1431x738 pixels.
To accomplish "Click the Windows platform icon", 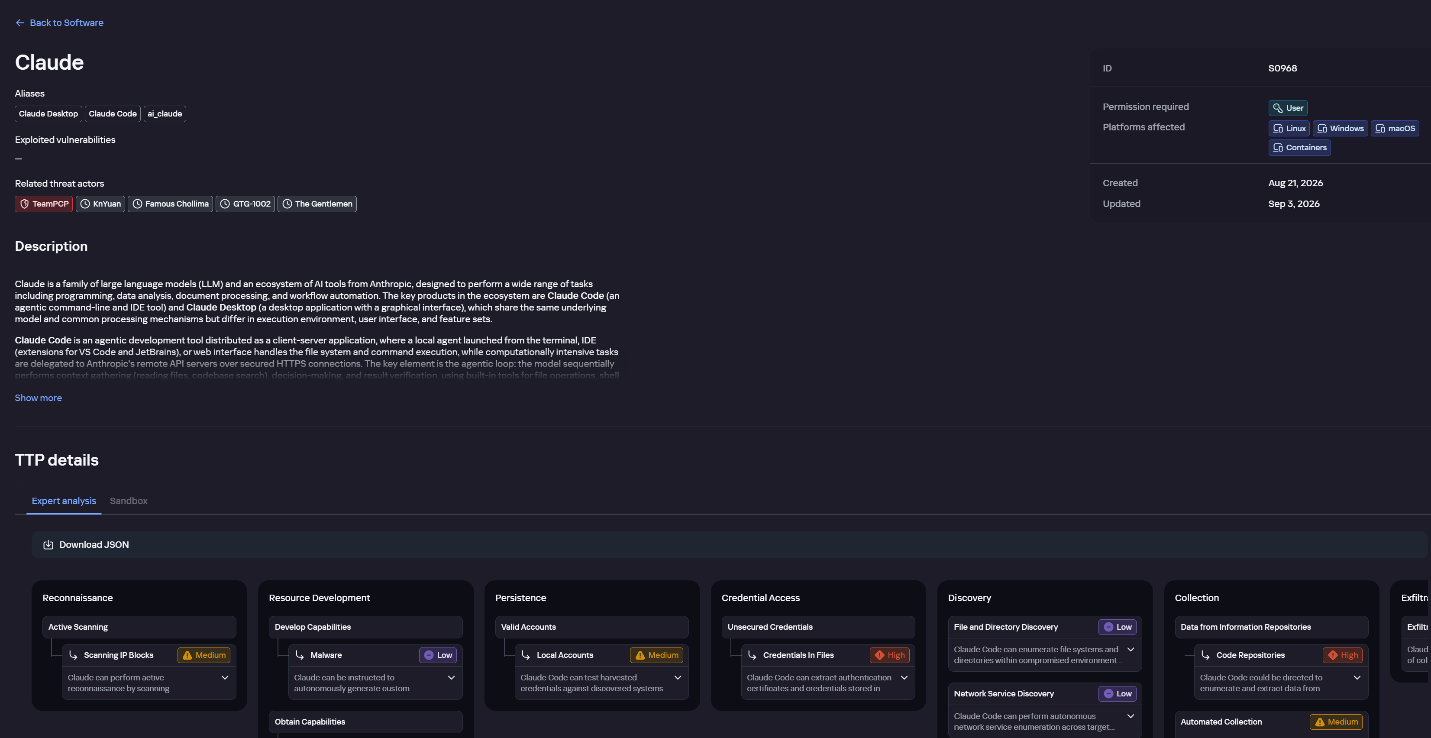I will (1322, 129).
